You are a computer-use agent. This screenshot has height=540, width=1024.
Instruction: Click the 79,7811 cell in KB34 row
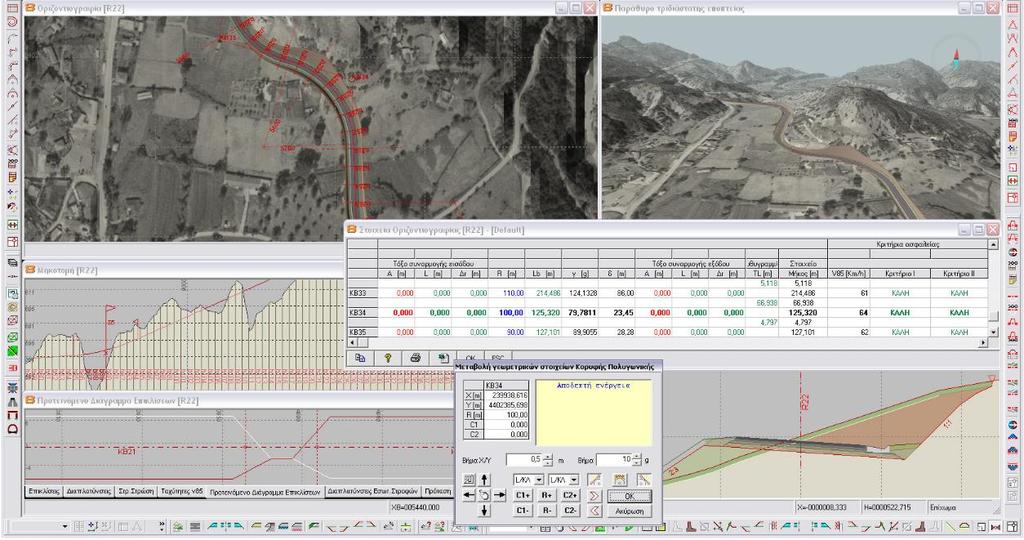click(579, 313)
